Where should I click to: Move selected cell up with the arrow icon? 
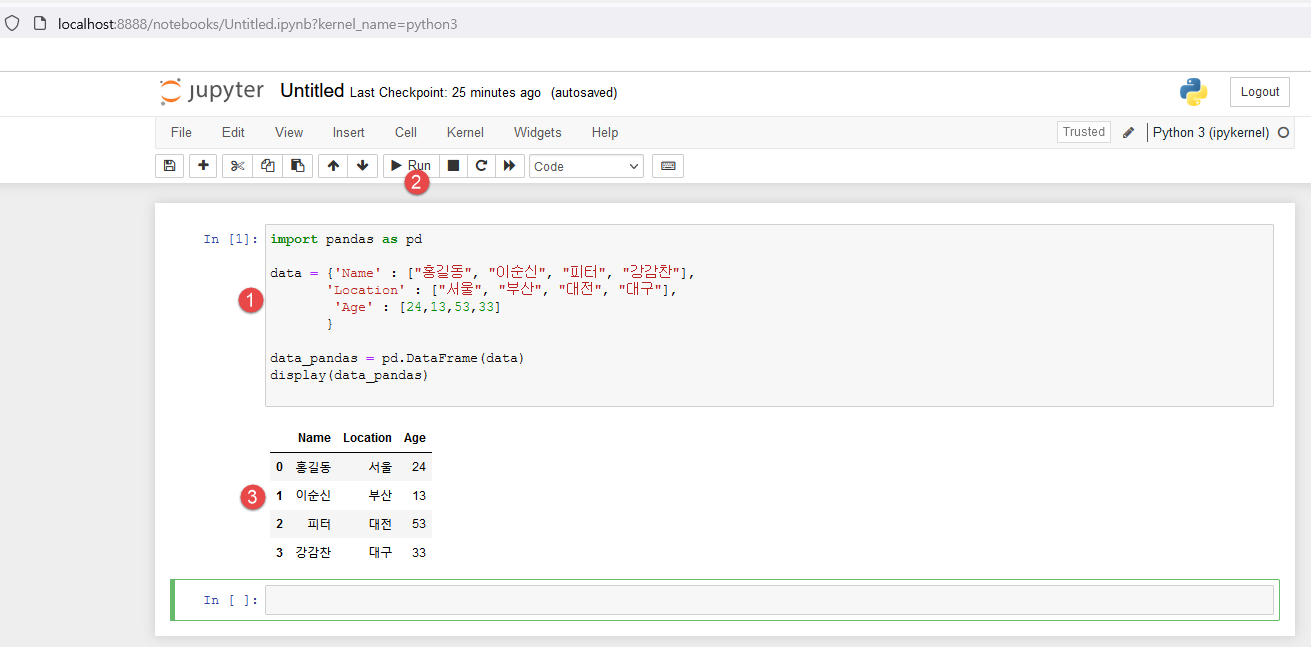pos(333,166)
